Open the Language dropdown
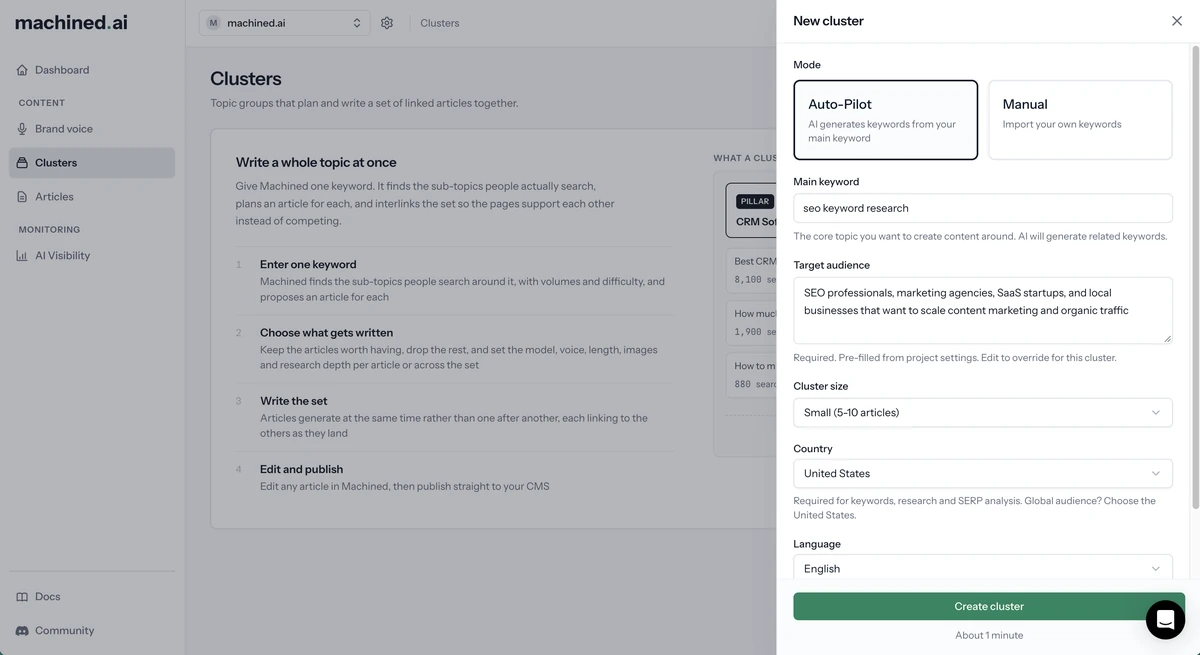1200x655 pixels. click(983, 567)
